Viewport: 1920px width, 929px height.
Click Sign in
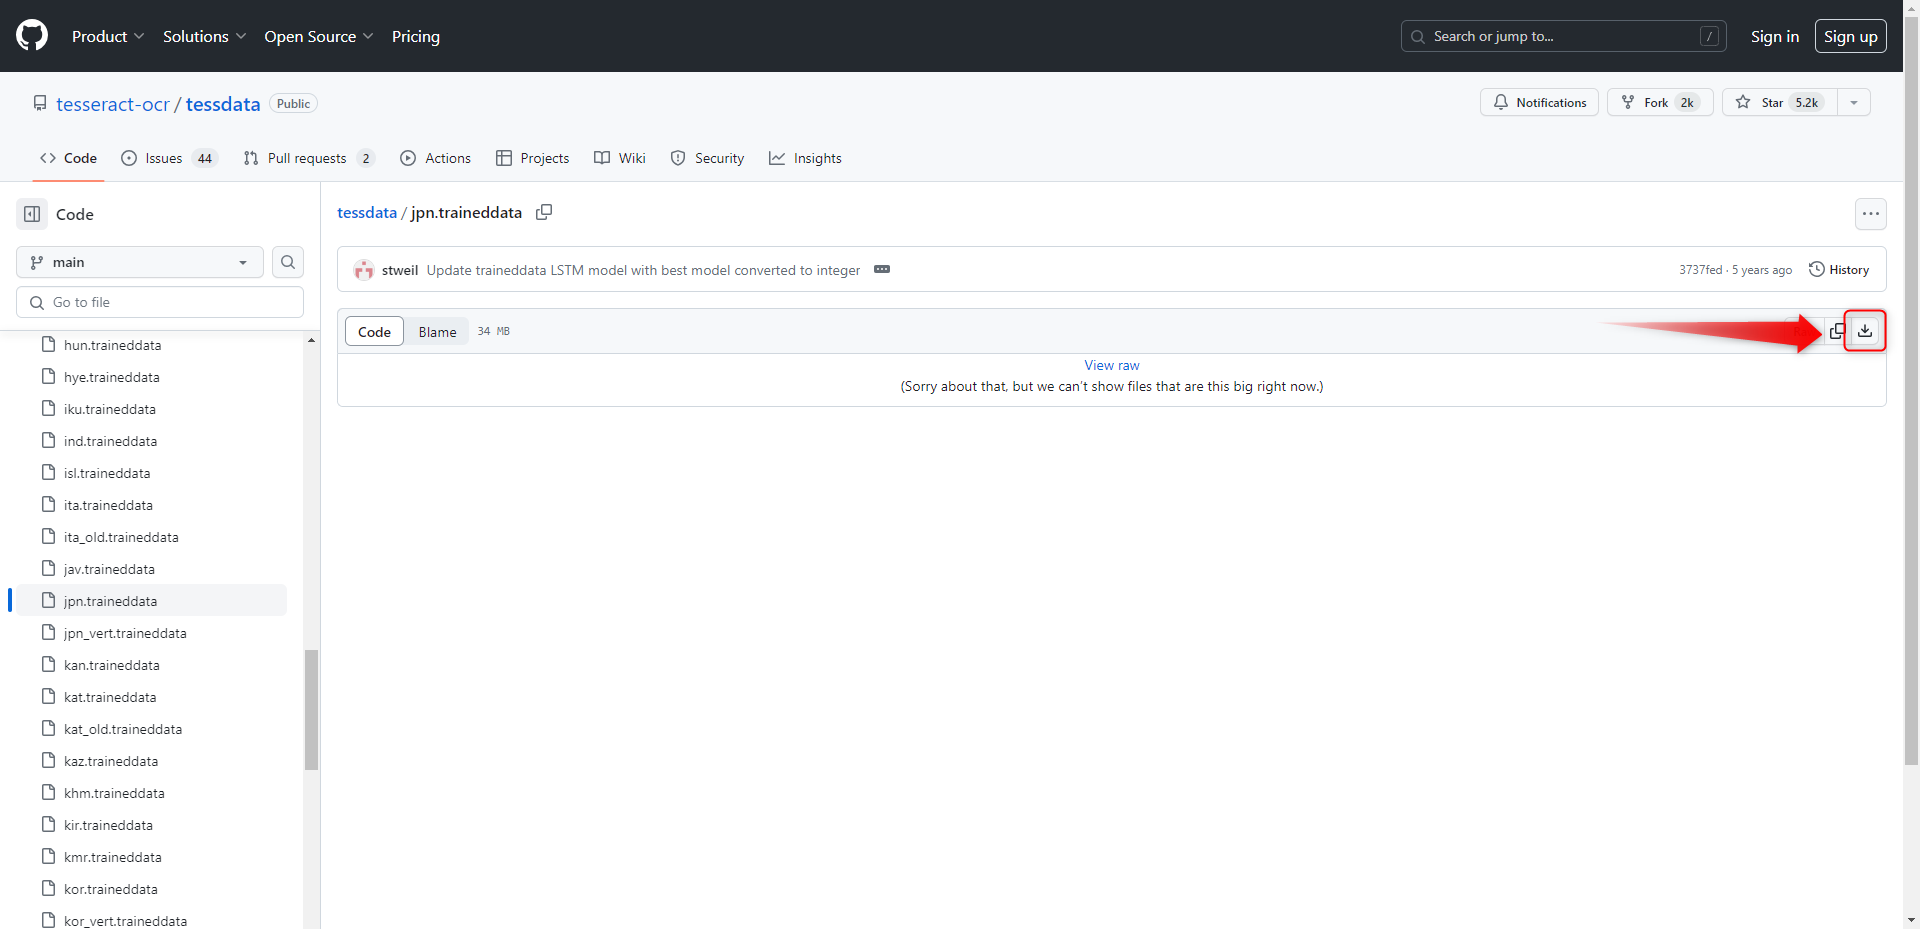1775,36
